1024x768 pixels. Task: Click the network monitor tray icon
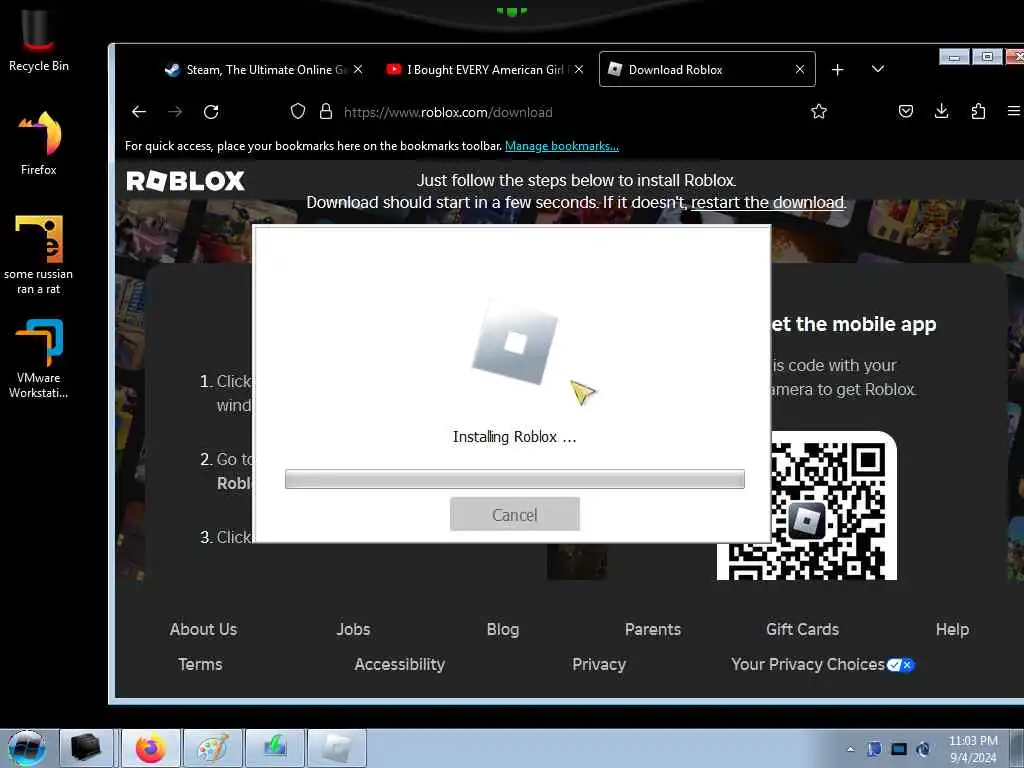coord(899,749)
